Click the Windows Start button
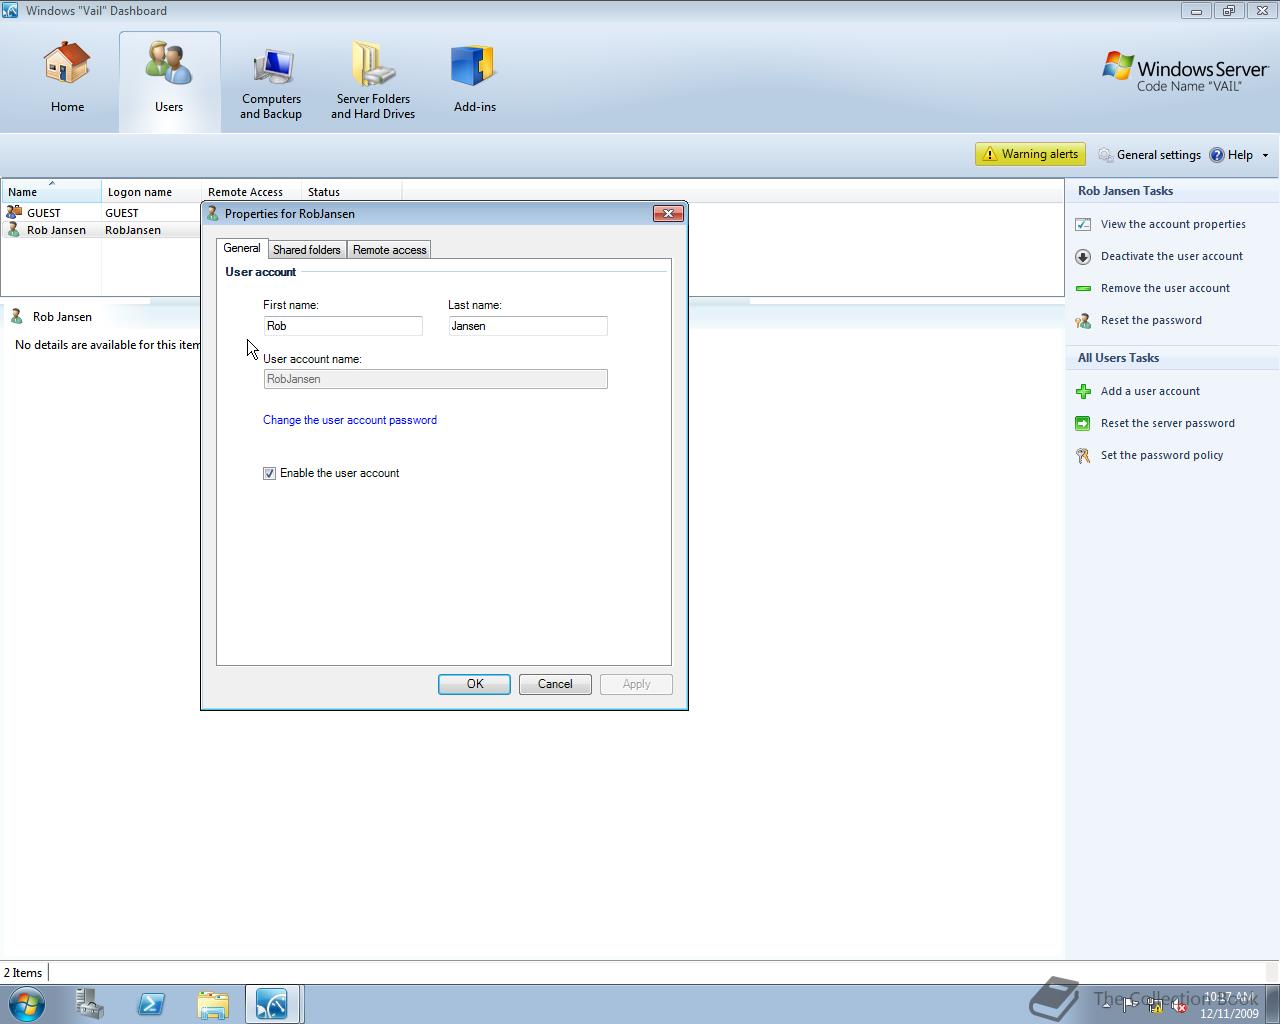This screenshot has width=1280, height=1024. [x=26, y=1004]
